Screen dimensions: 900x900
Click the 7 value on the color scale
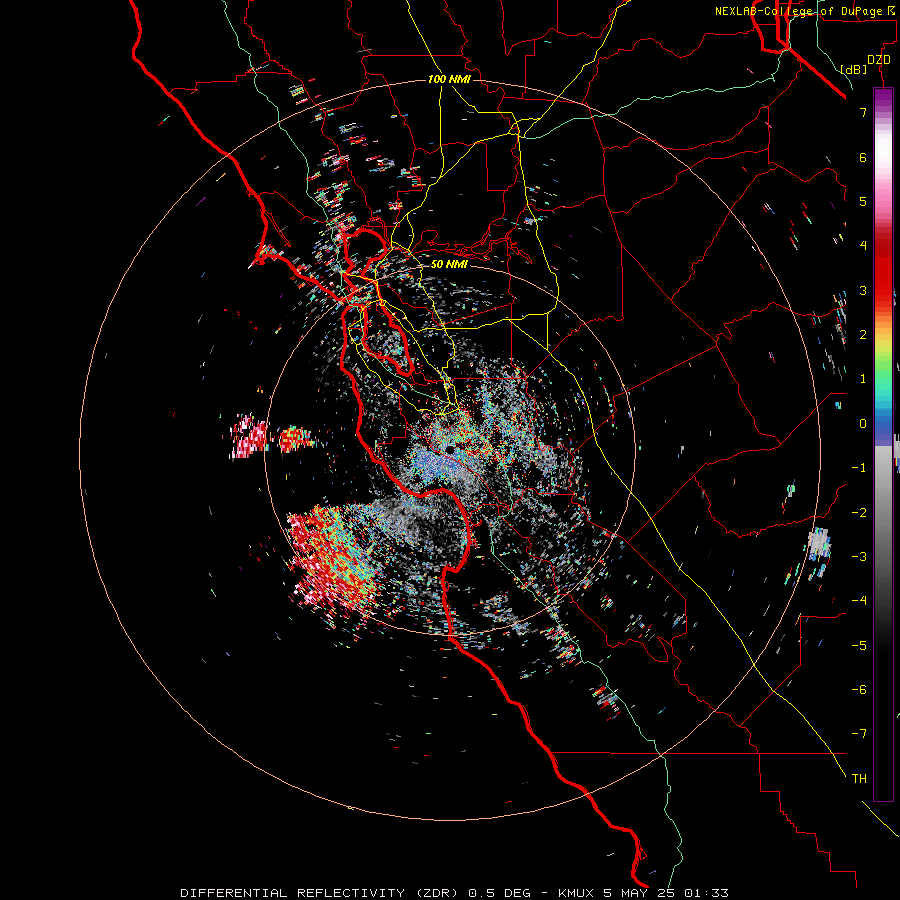pos(863,112)
